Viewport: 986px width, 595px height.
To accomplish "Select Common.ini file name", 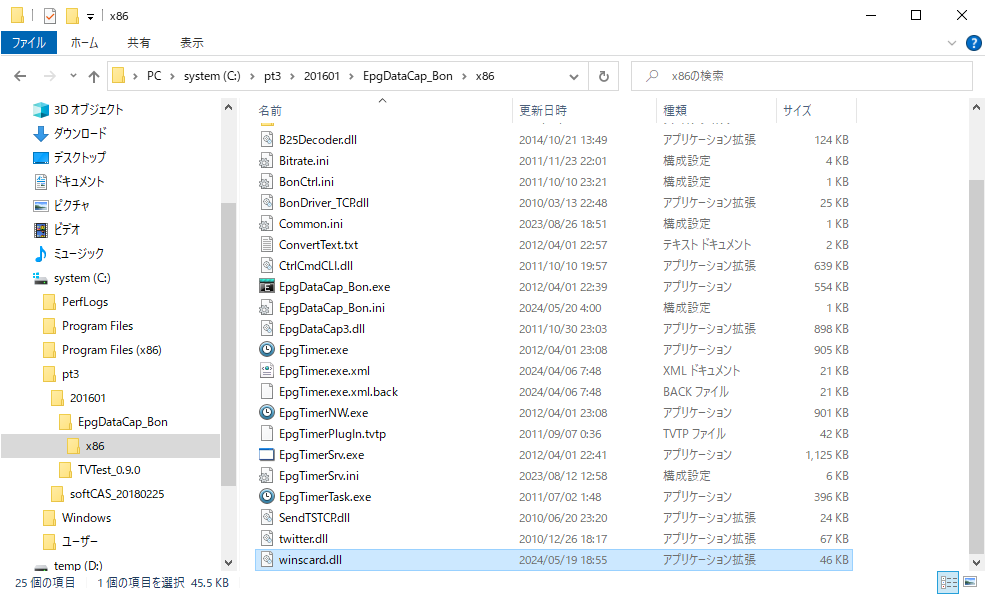I will (x=311, y=223).
